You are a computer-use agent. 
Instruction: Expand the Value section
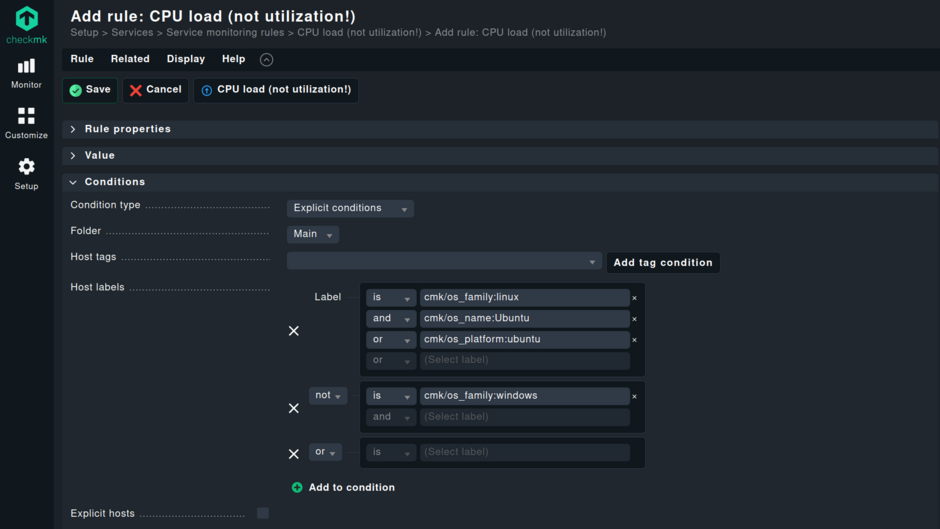[x=99, y=156]
